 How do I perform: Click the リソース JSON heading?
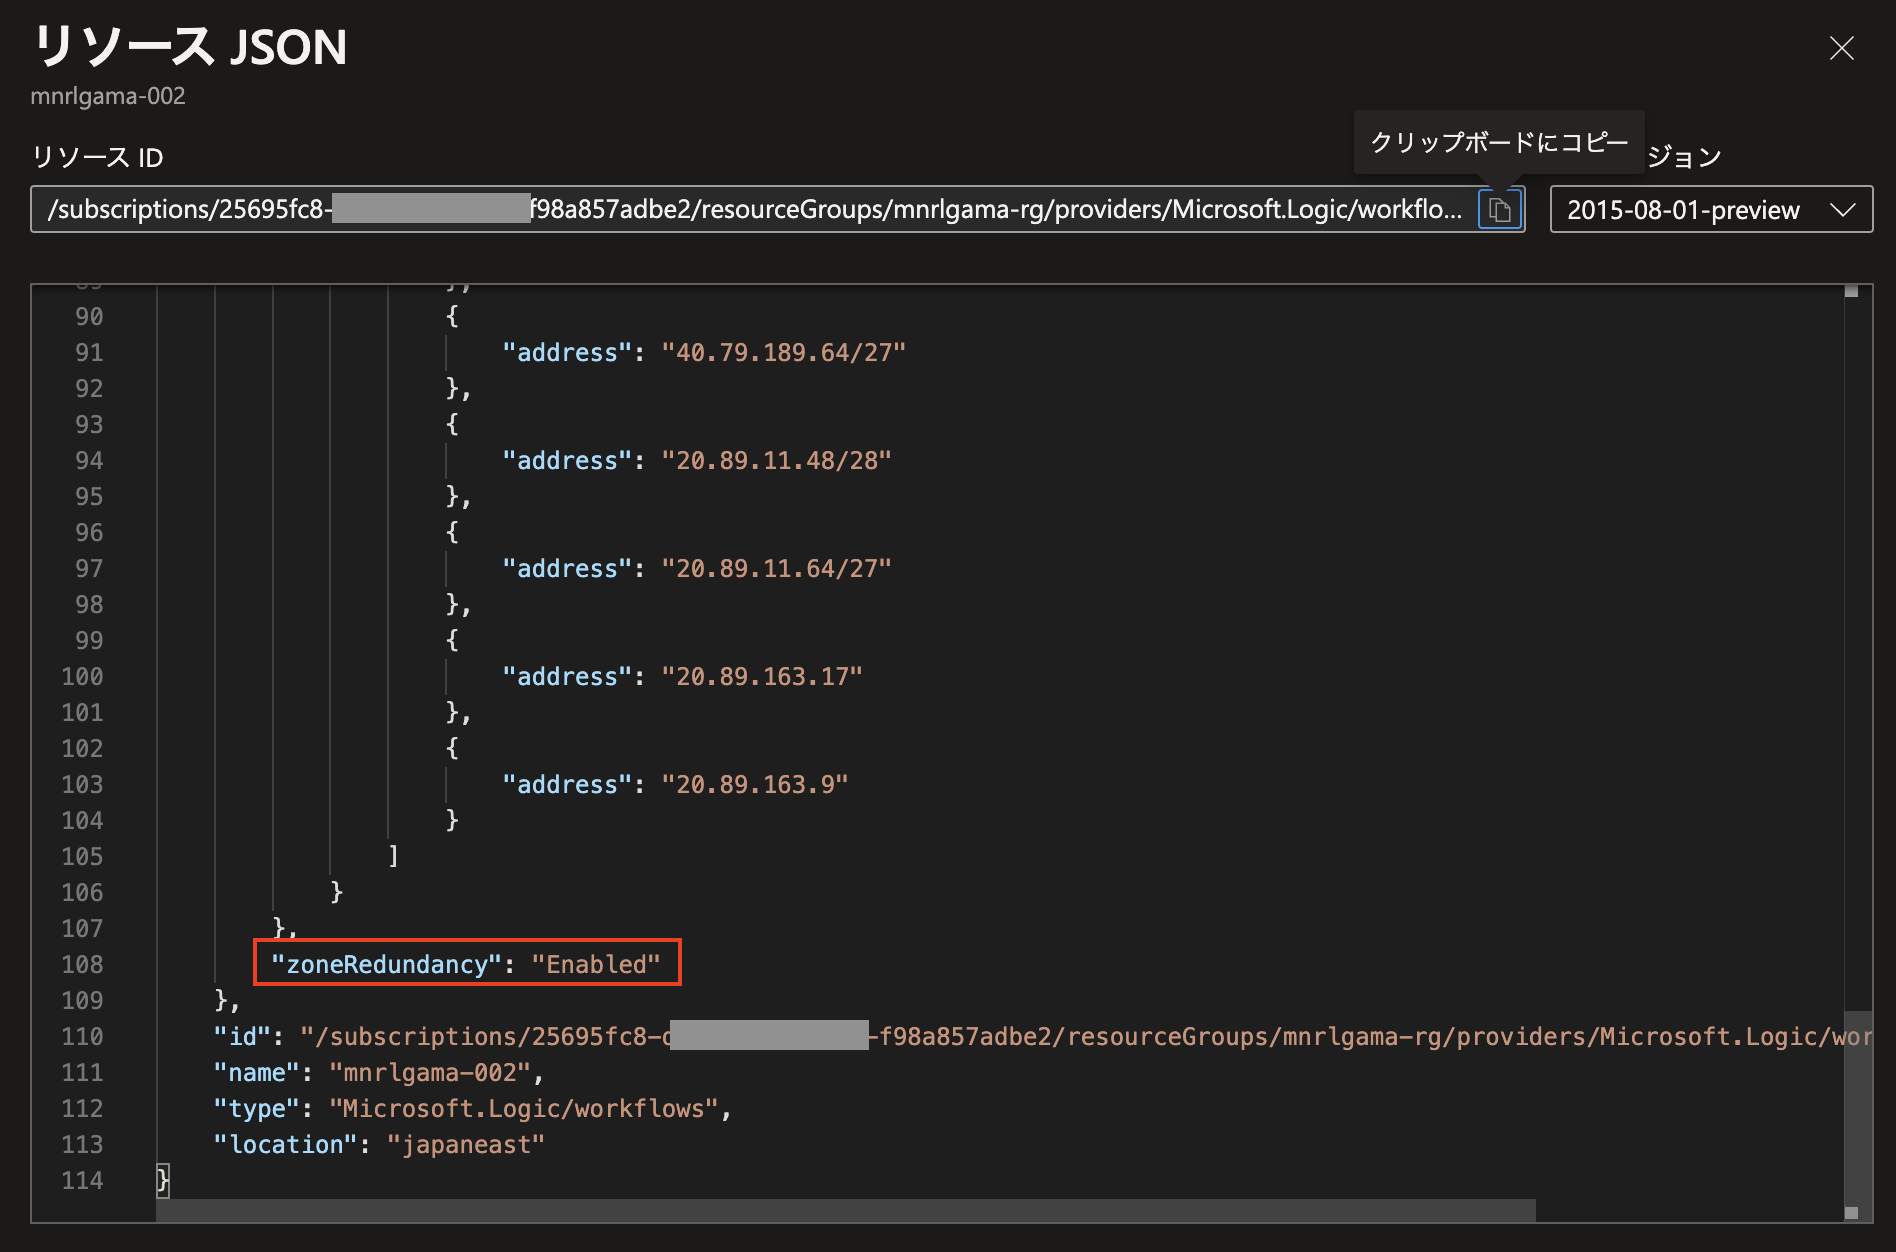coord(190,47)
